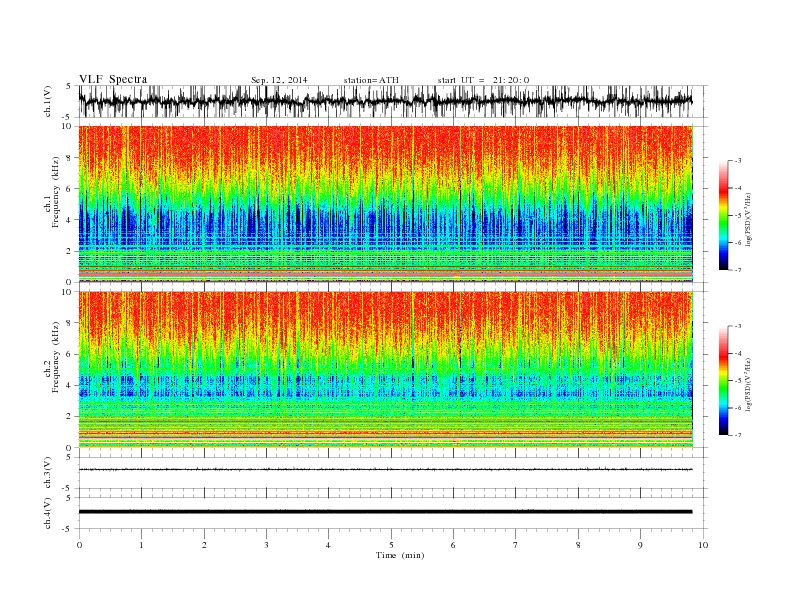Image resolution: width=792 pixels, height=612 pixels.
Task: Click the ch.2 spectrogram color scale bar
Action: point(723,381)
